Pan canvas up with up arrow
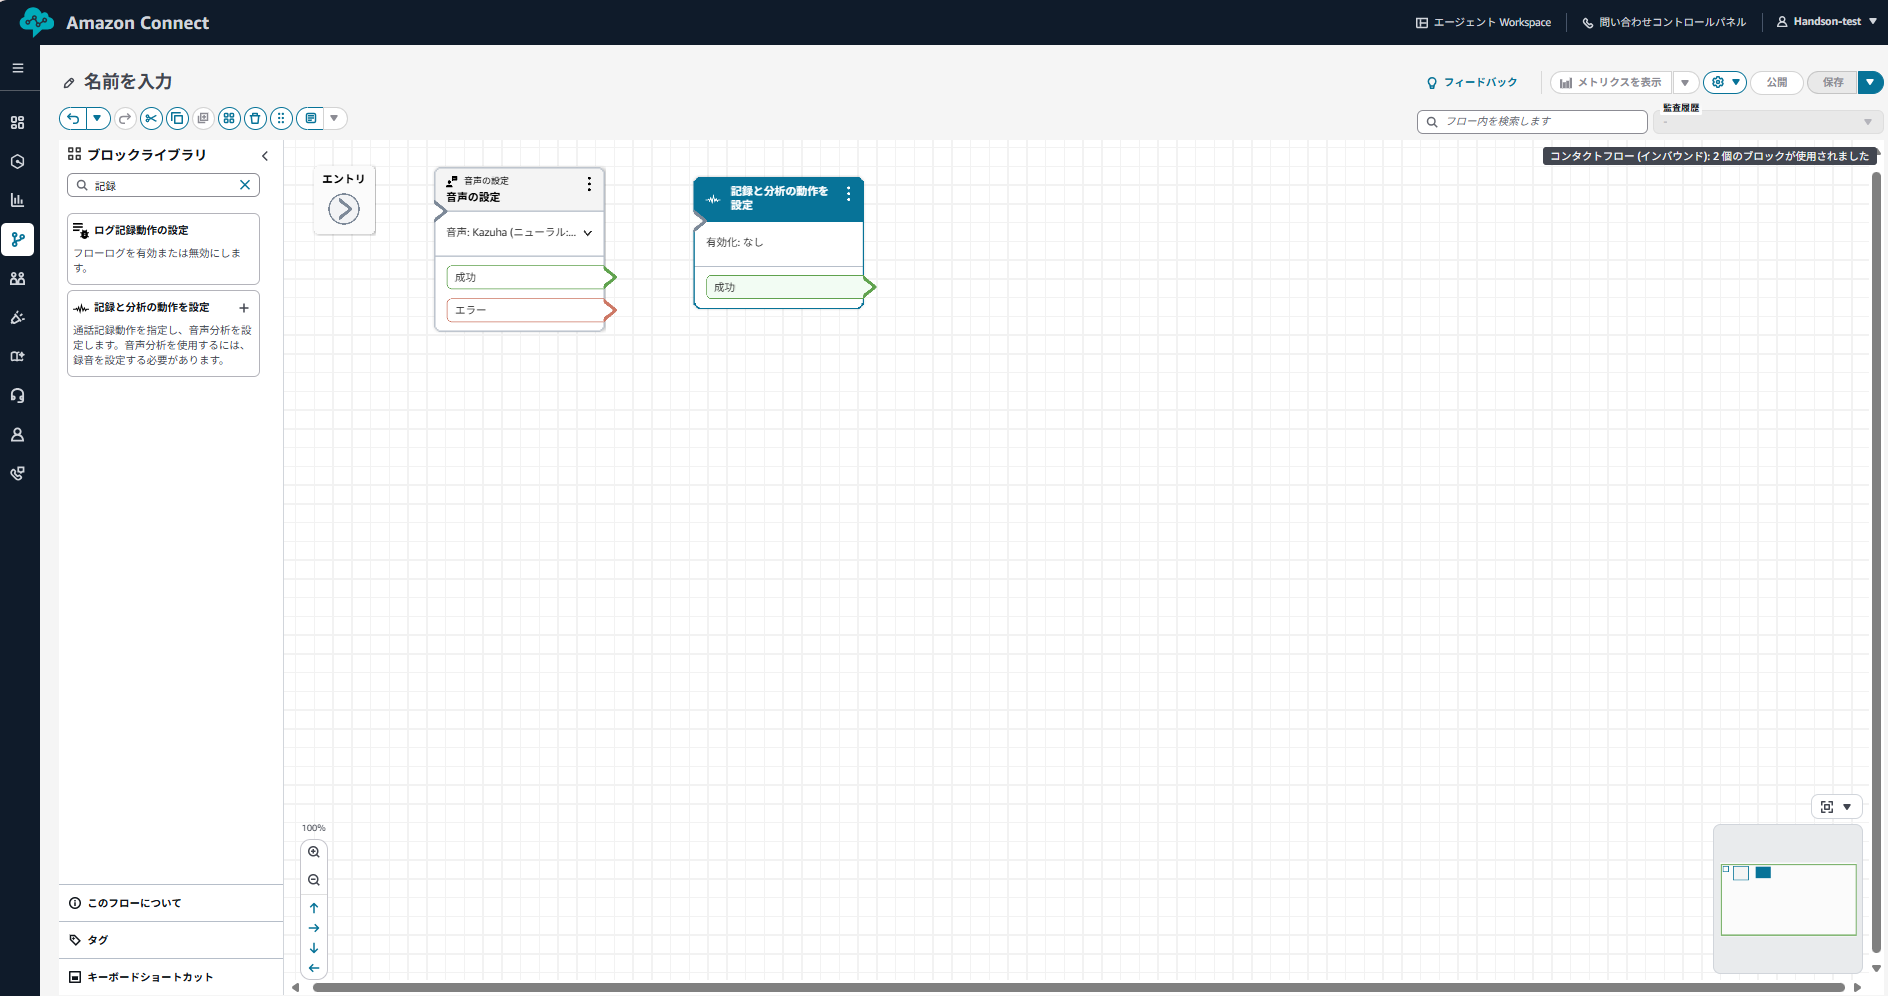1888x996 pixels. click(314, 908)
